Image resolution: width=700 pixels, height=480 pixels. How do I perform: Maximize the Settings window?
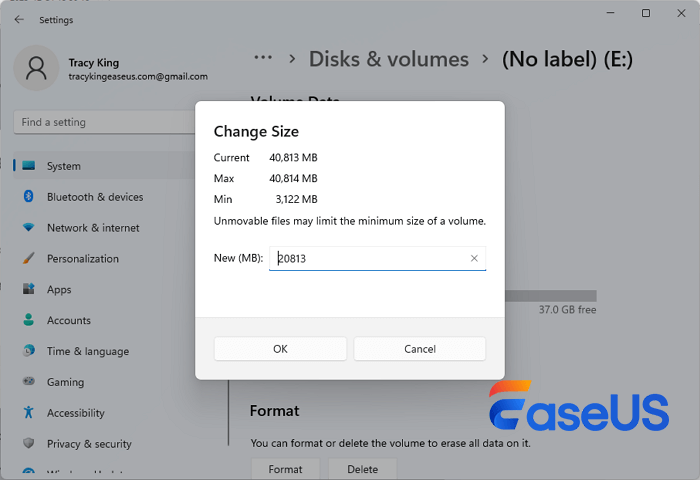click(646, 13)
